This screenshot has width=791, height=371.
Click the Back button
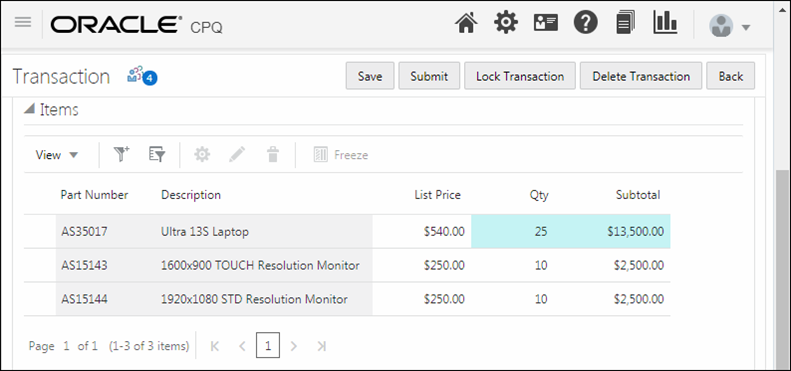730,76
